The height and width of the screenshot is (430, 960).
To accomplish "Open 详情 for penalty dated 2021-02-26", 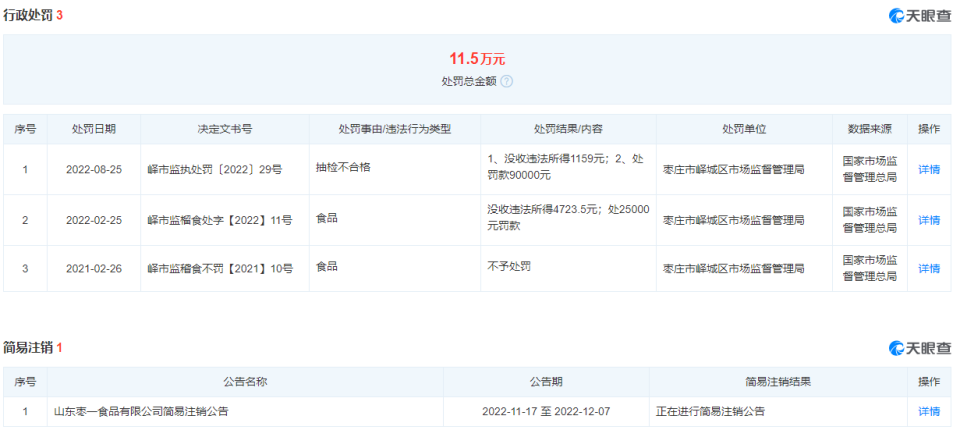I will [929, 268].
